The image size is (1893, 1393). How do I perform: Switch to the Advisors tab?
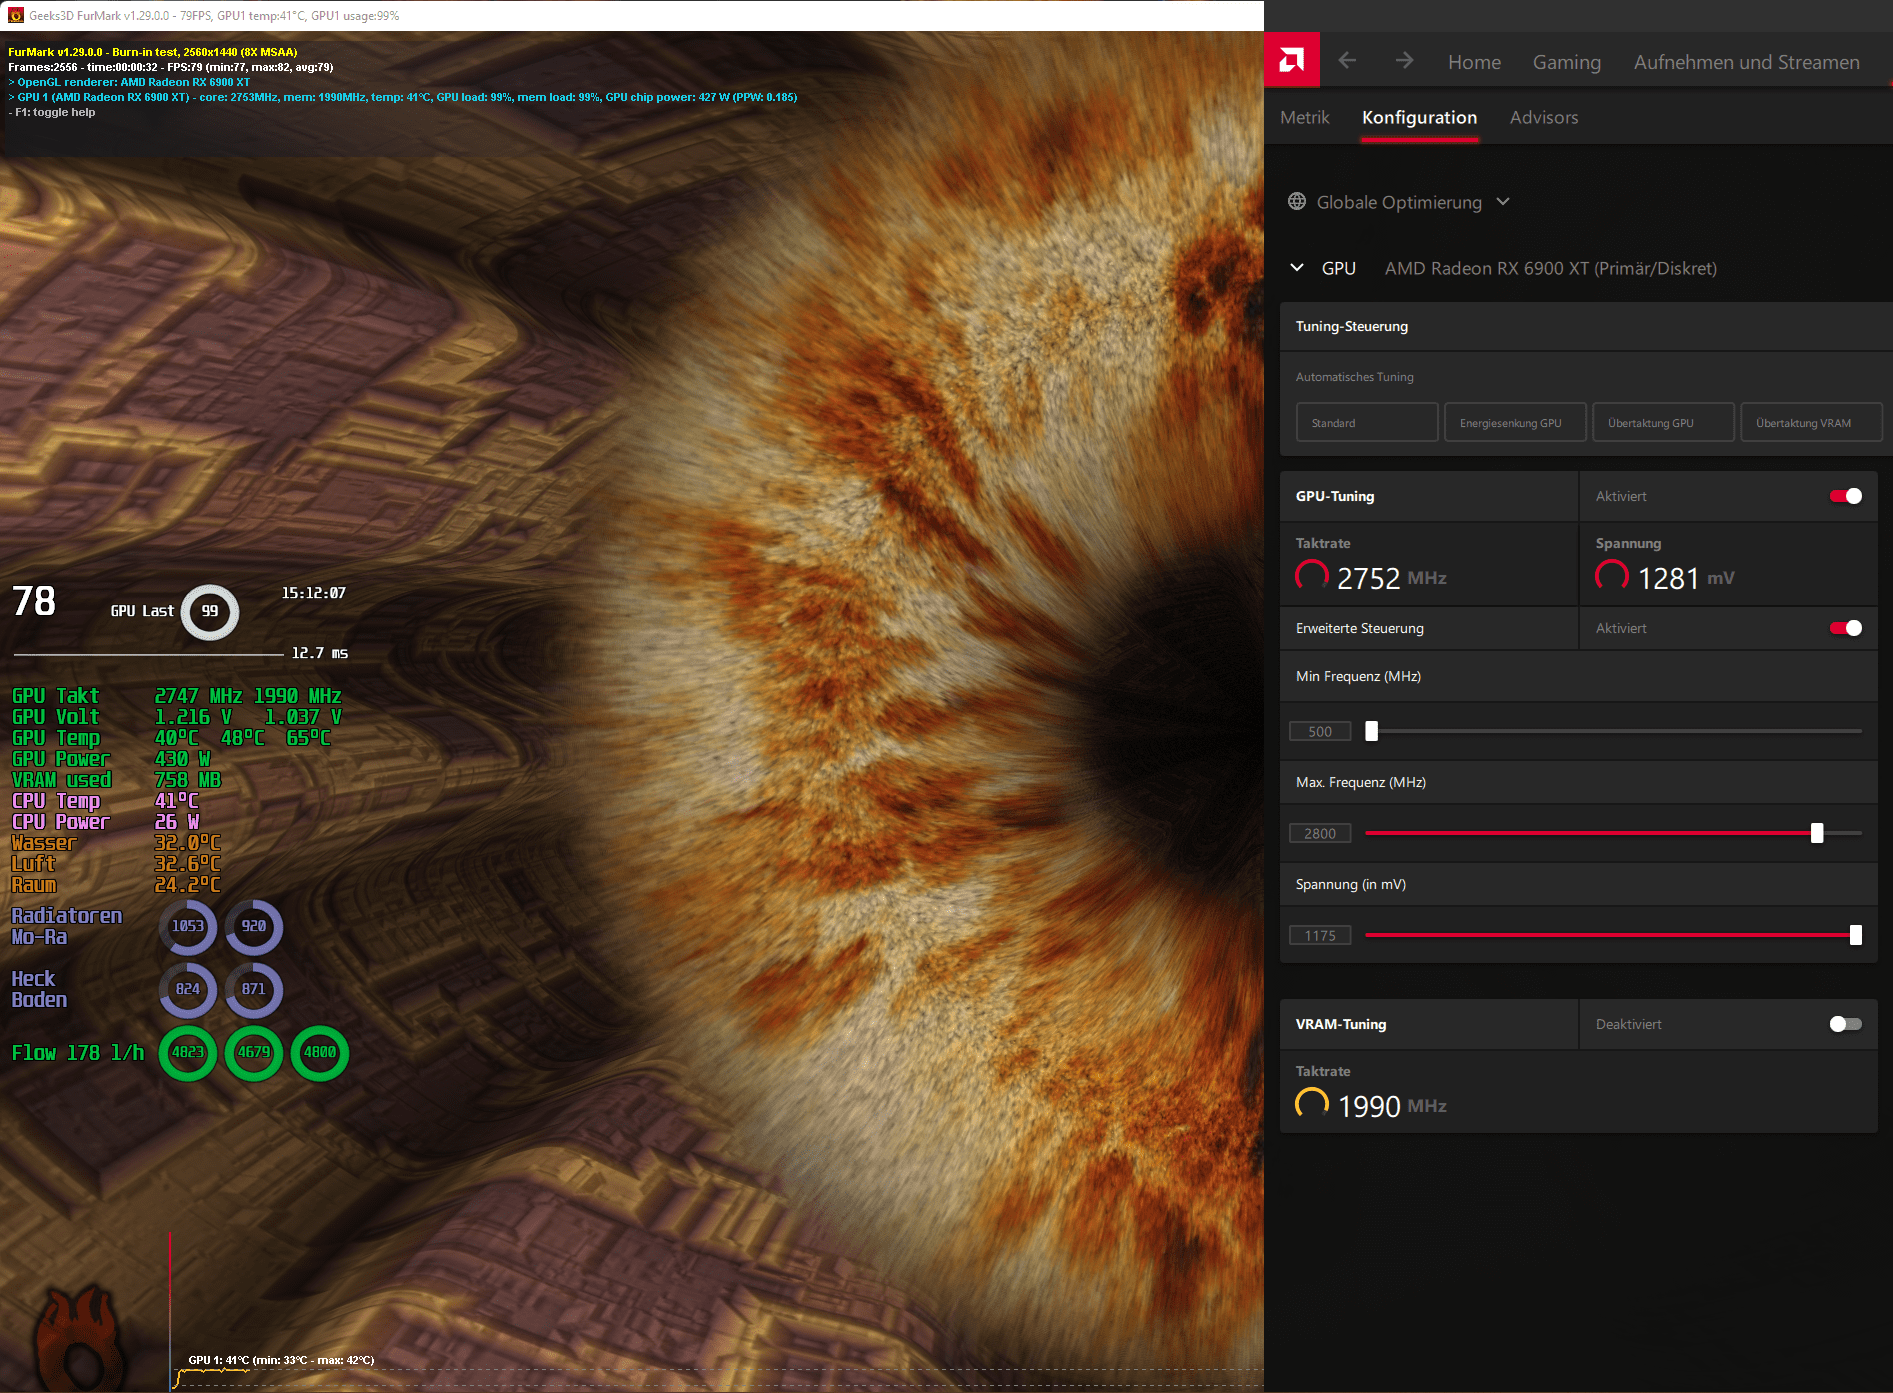tap(1544, 118)
